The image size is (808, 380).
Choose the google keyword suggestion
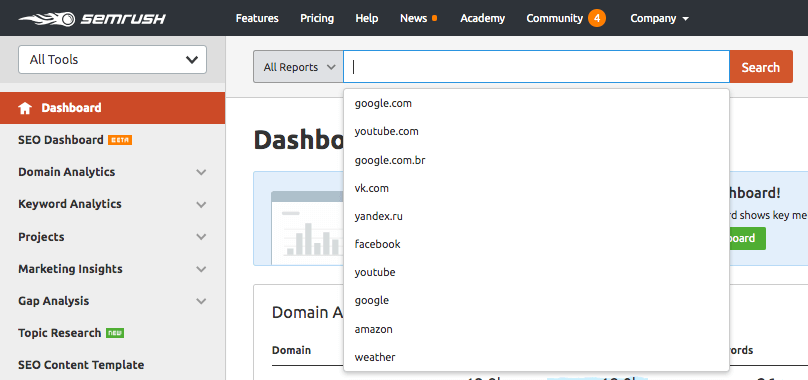[536, 300]
